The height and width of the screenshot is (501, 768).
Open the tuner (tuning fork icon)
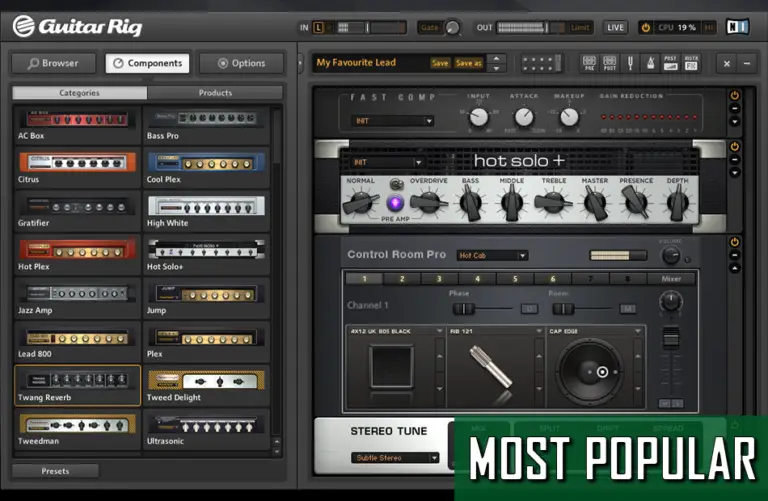pos(630,64)
